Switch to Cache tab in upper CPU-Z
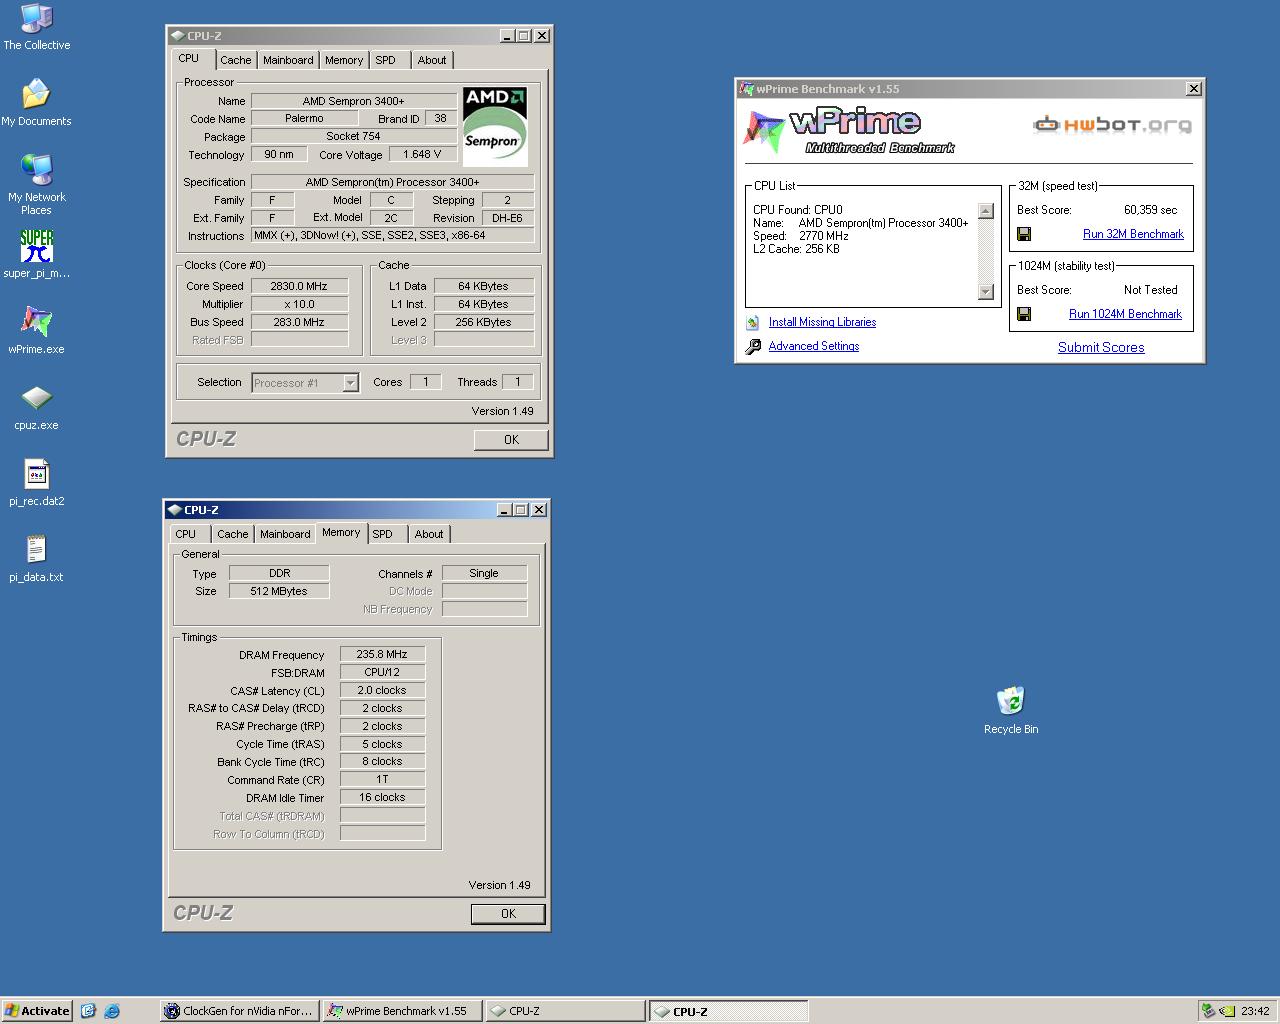The image size is (1280, 1024). click(236, 60)
